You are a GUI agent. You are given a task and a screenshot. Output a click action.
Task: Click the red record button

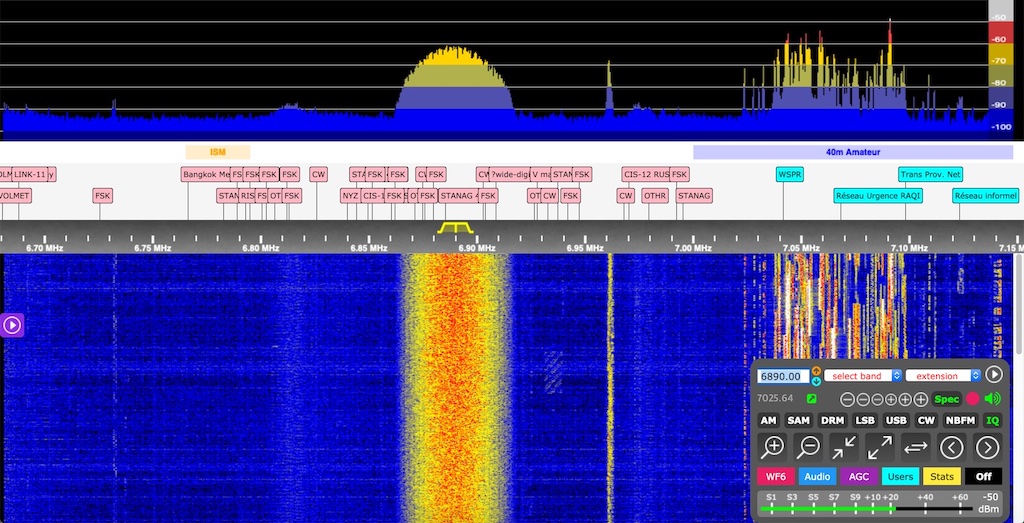tap(972, 399)
